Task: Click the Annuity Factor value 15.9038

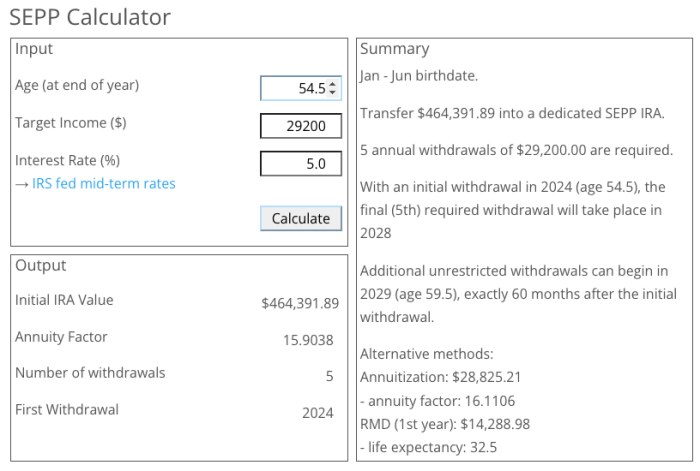Action: click(x=308, y=339)
